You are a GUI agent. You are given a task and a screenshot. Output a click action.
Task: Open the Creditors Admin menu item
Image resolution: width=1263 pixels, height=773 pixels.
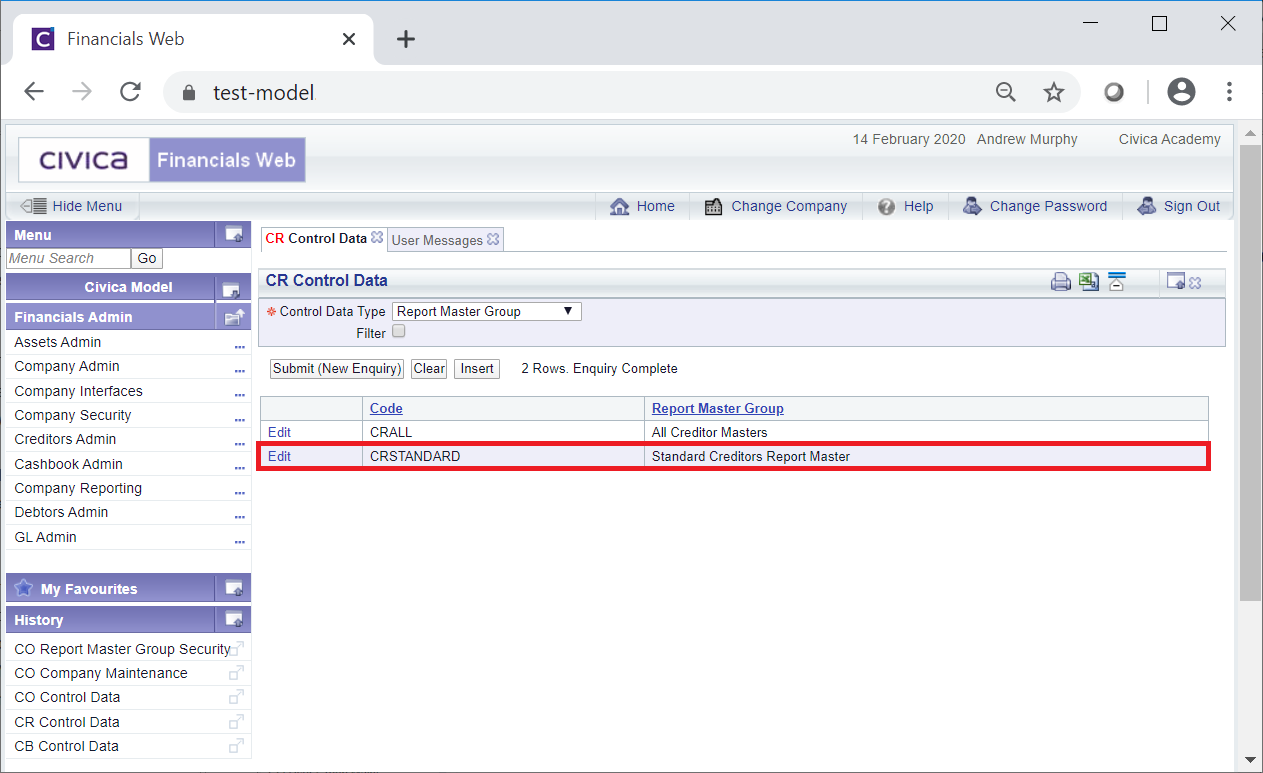tap(65, 439)
